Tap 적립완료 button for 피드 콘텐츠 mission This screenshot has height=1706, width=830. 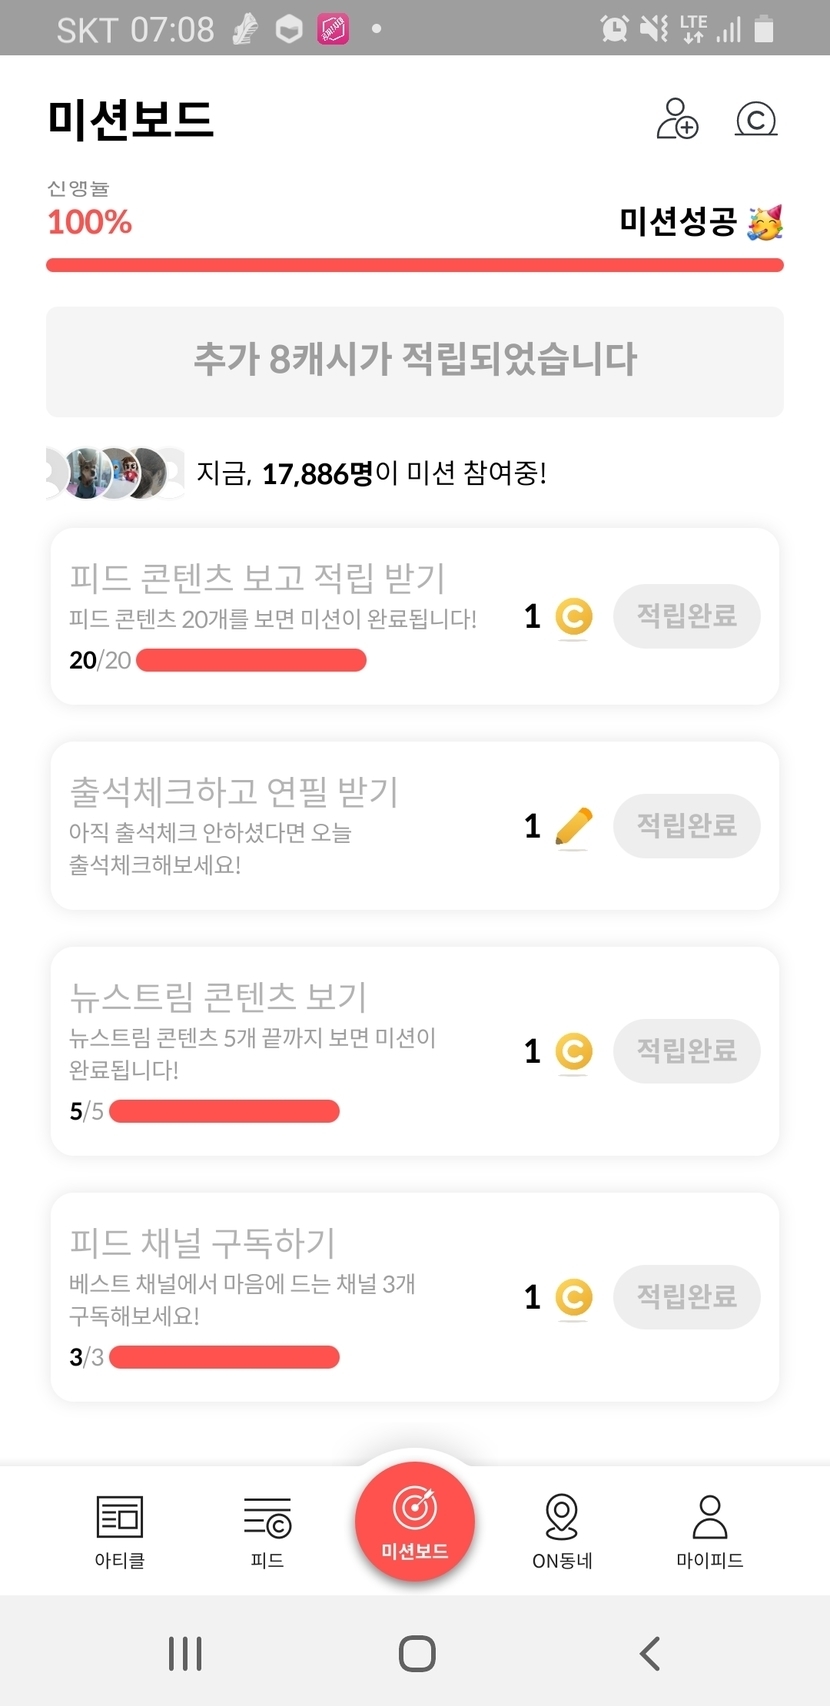pyautogui.click(x=687, y=616)
